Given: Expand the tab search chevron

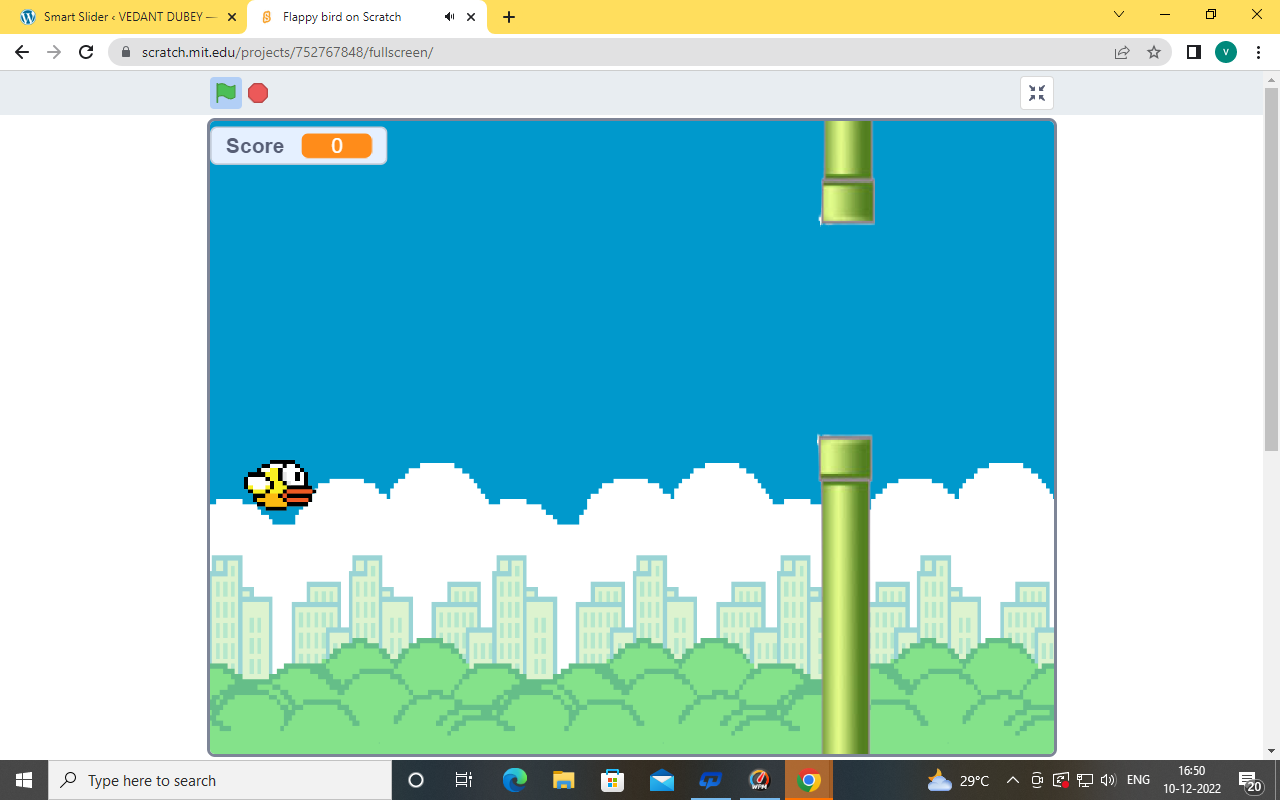Looking at the screenshot, I should pos(1119,15).
